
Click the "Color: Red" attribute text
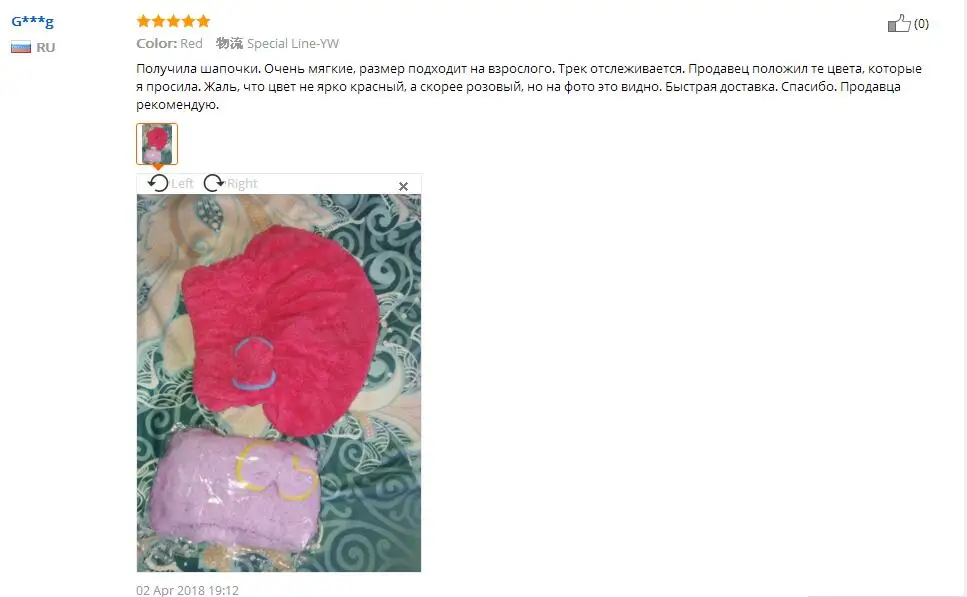[170, 43]
